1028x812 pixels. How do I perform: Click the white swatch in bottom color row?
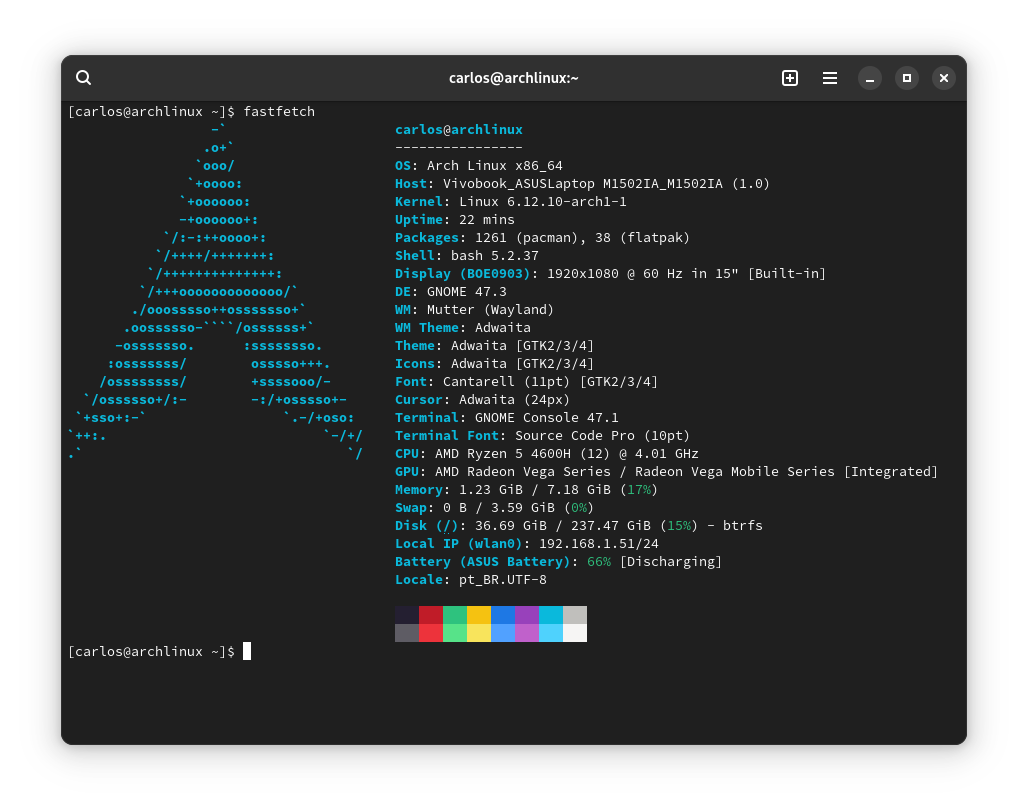(x=575, y=633)
